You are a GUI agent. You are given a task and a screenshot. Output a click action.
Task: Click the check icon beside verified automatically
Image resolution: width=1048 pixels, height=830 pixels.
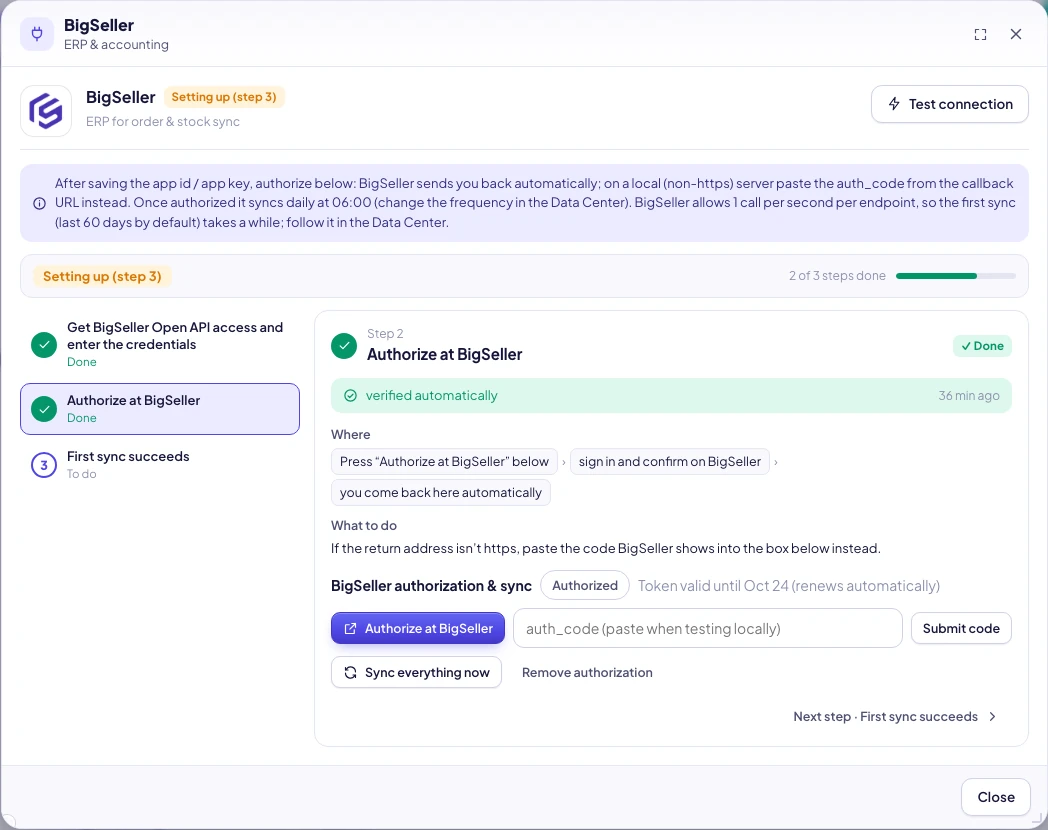pos(350,396)
